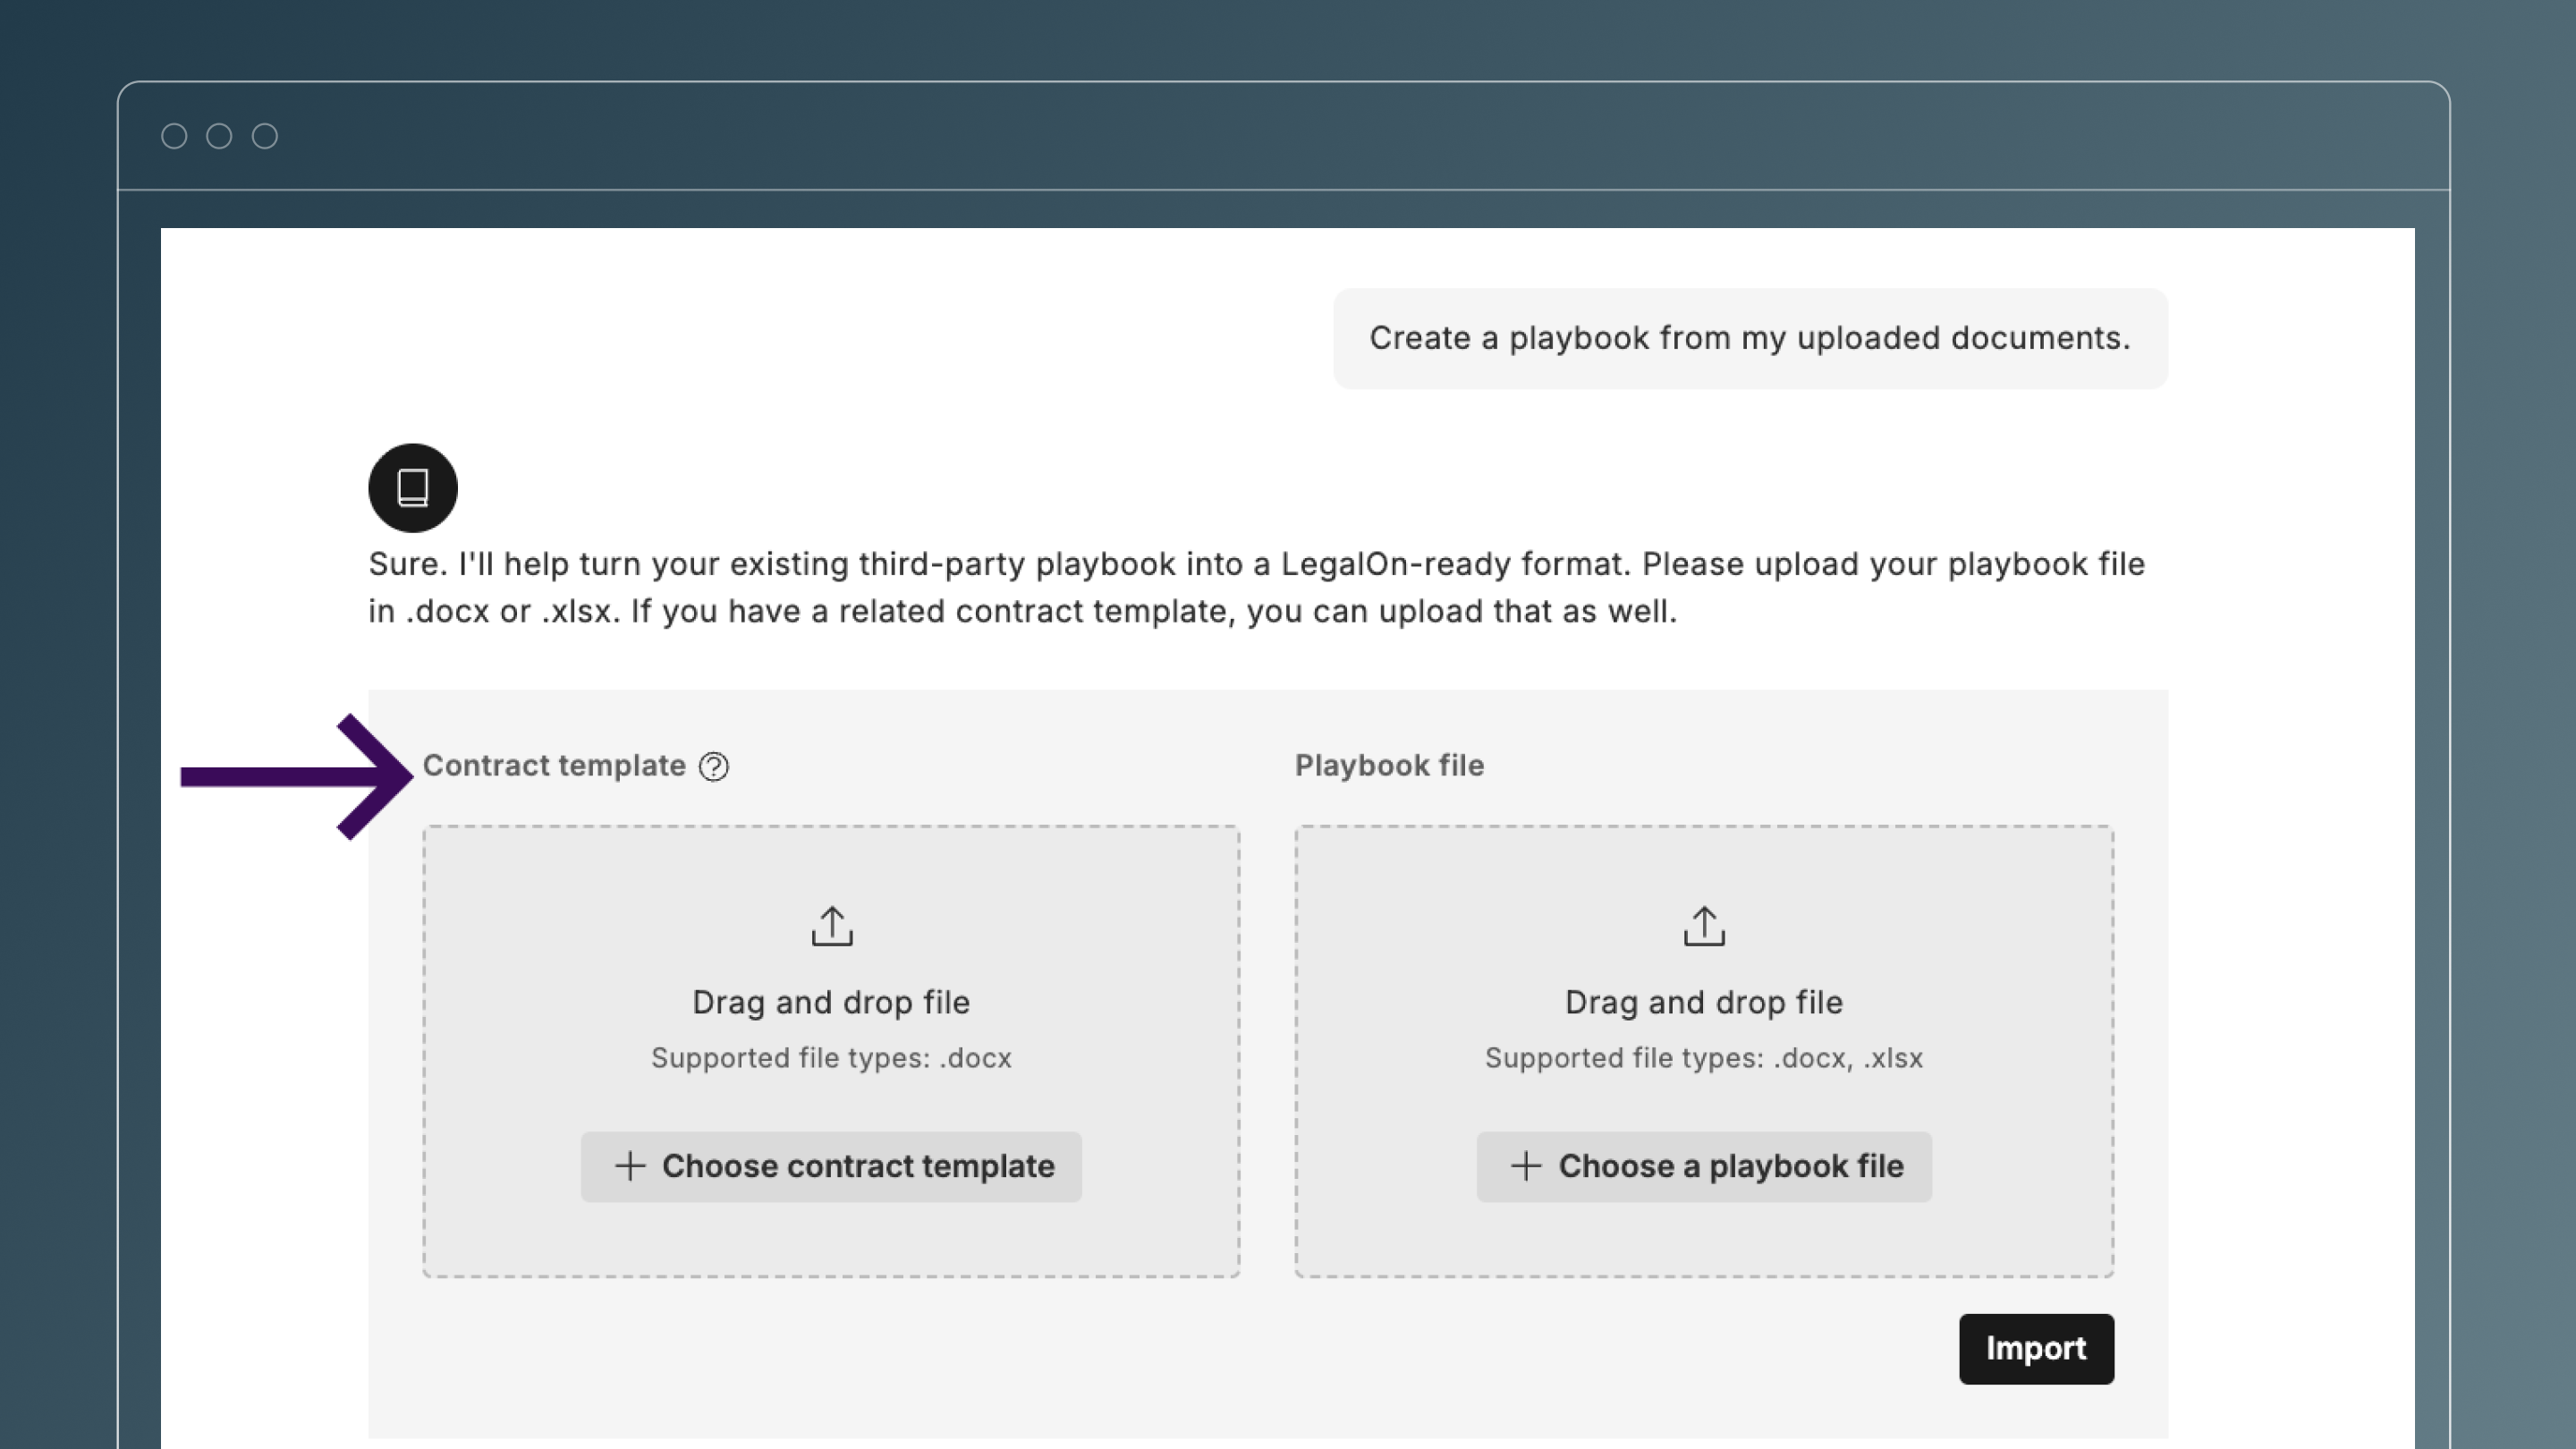The image size is (2576, 1449).
Task: Click the playbook assistant book avatar icon
Action: click(x=412, y=487)
